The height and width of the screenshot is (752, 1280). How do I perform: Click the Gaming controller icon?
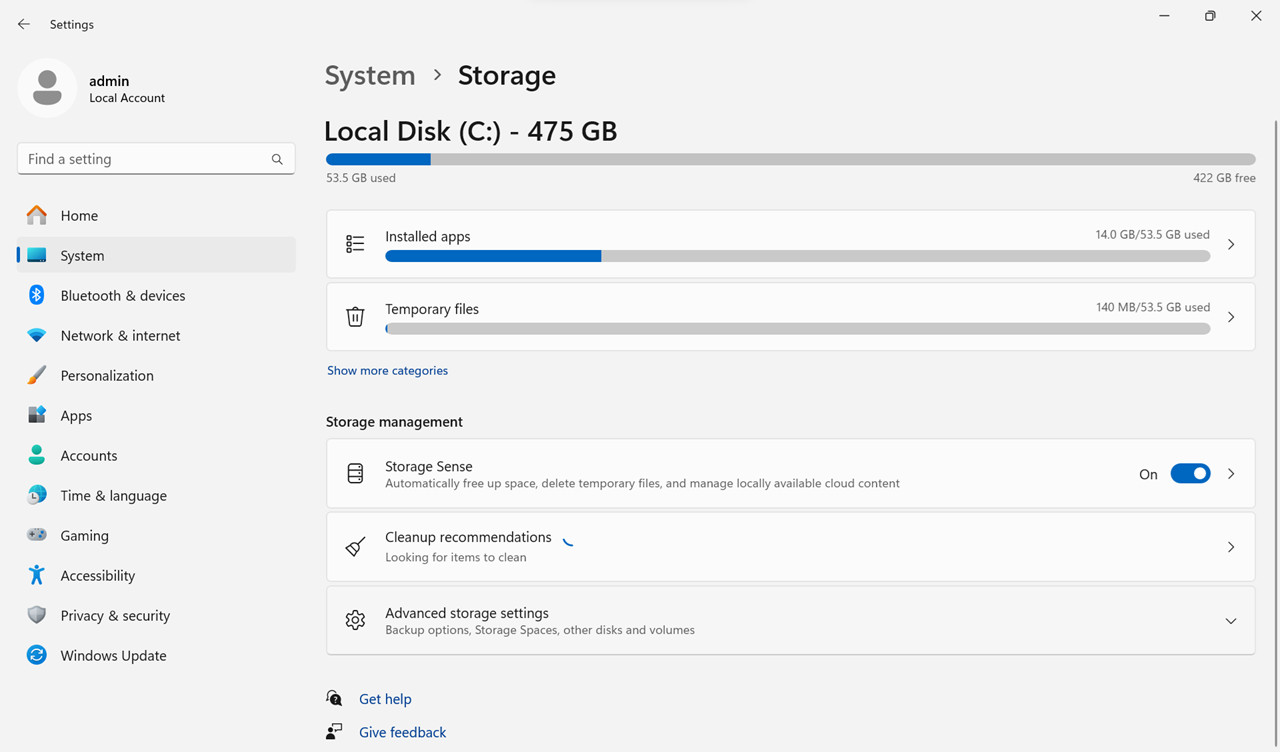pos(37,535)
